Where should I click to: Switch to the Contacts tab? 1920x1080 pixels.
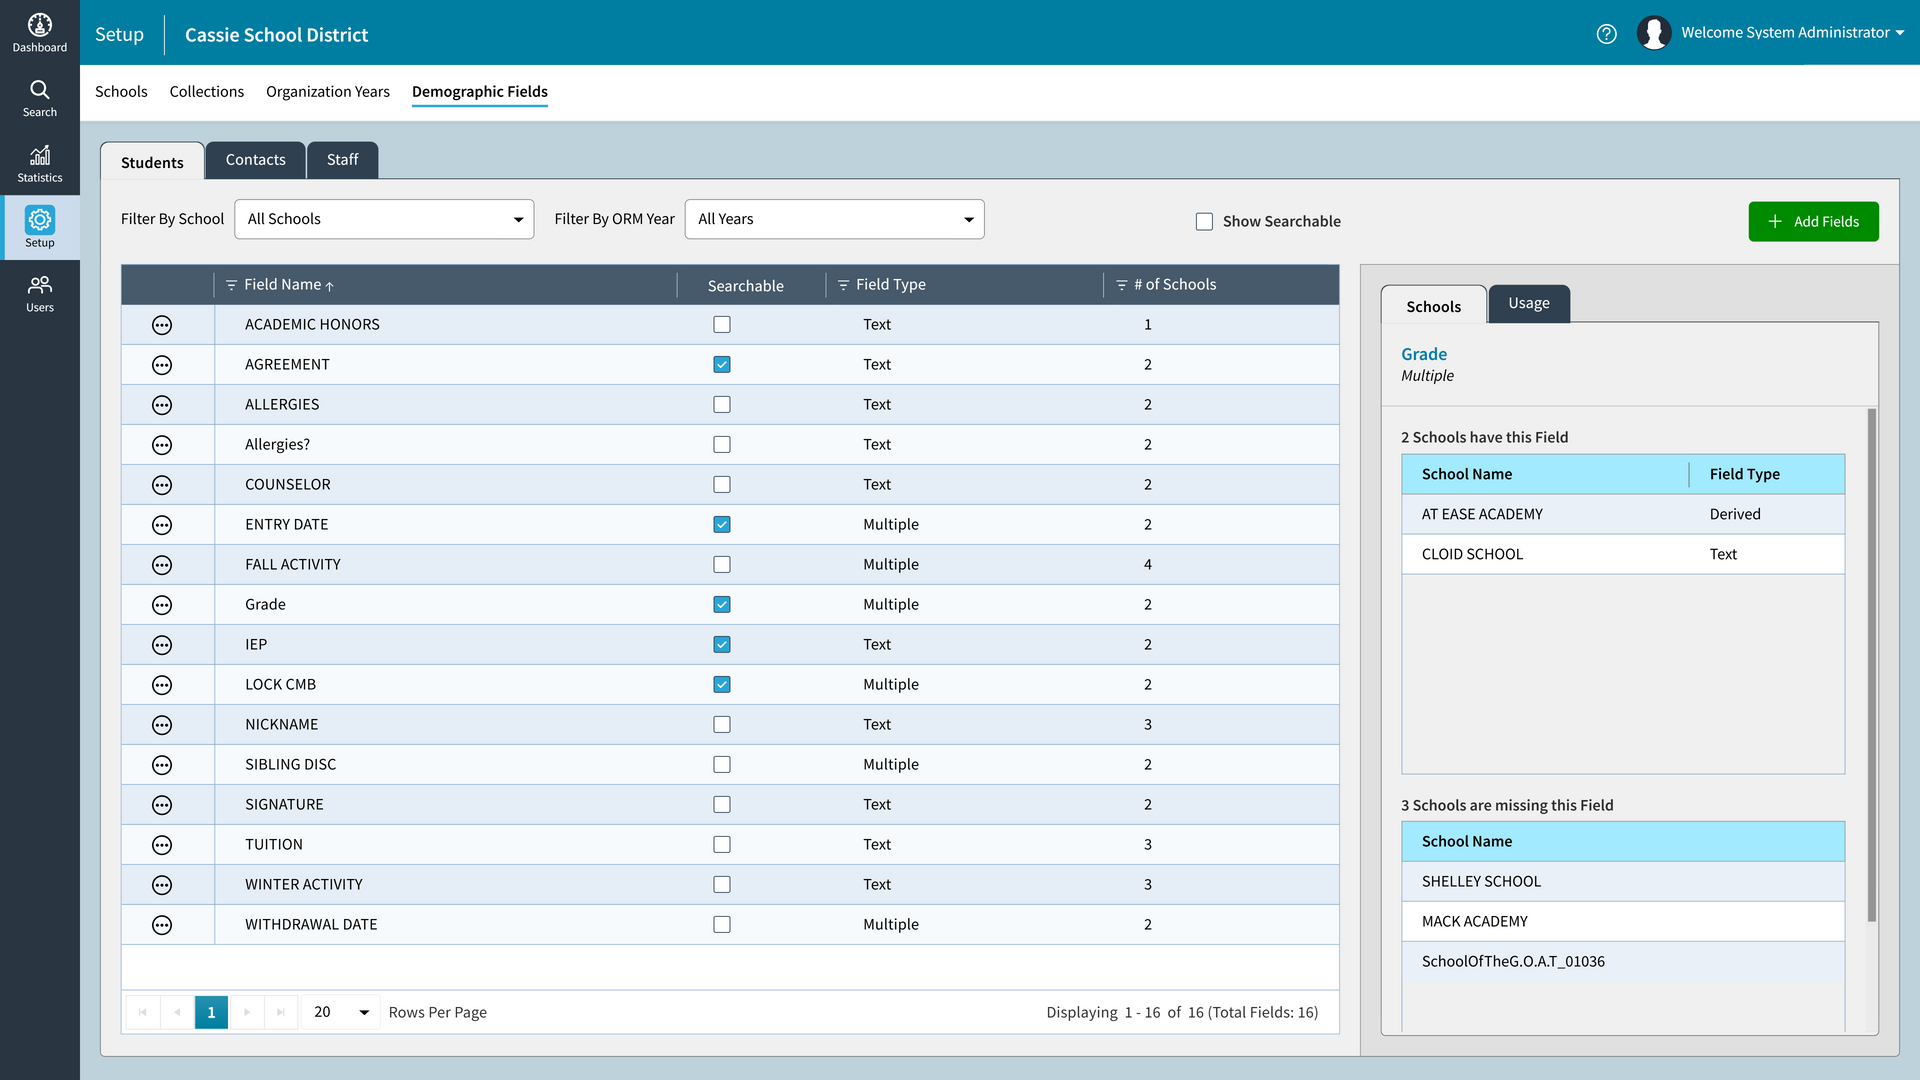pyautogui.click(x=255, y=159)
